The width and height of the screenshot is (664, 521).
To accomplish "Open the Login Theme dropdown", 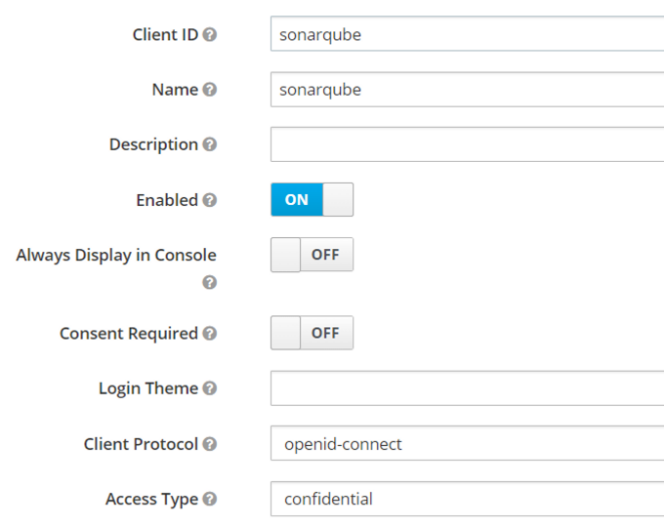I will (x=467, y=388).
